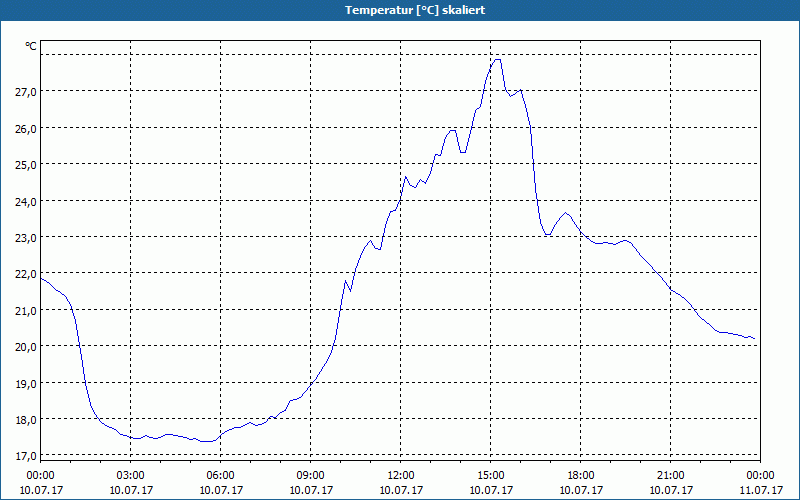This screenshot has width=800, height=500.
Task: Click the °C unit label on the y-axis
Action: click(31, 46)
